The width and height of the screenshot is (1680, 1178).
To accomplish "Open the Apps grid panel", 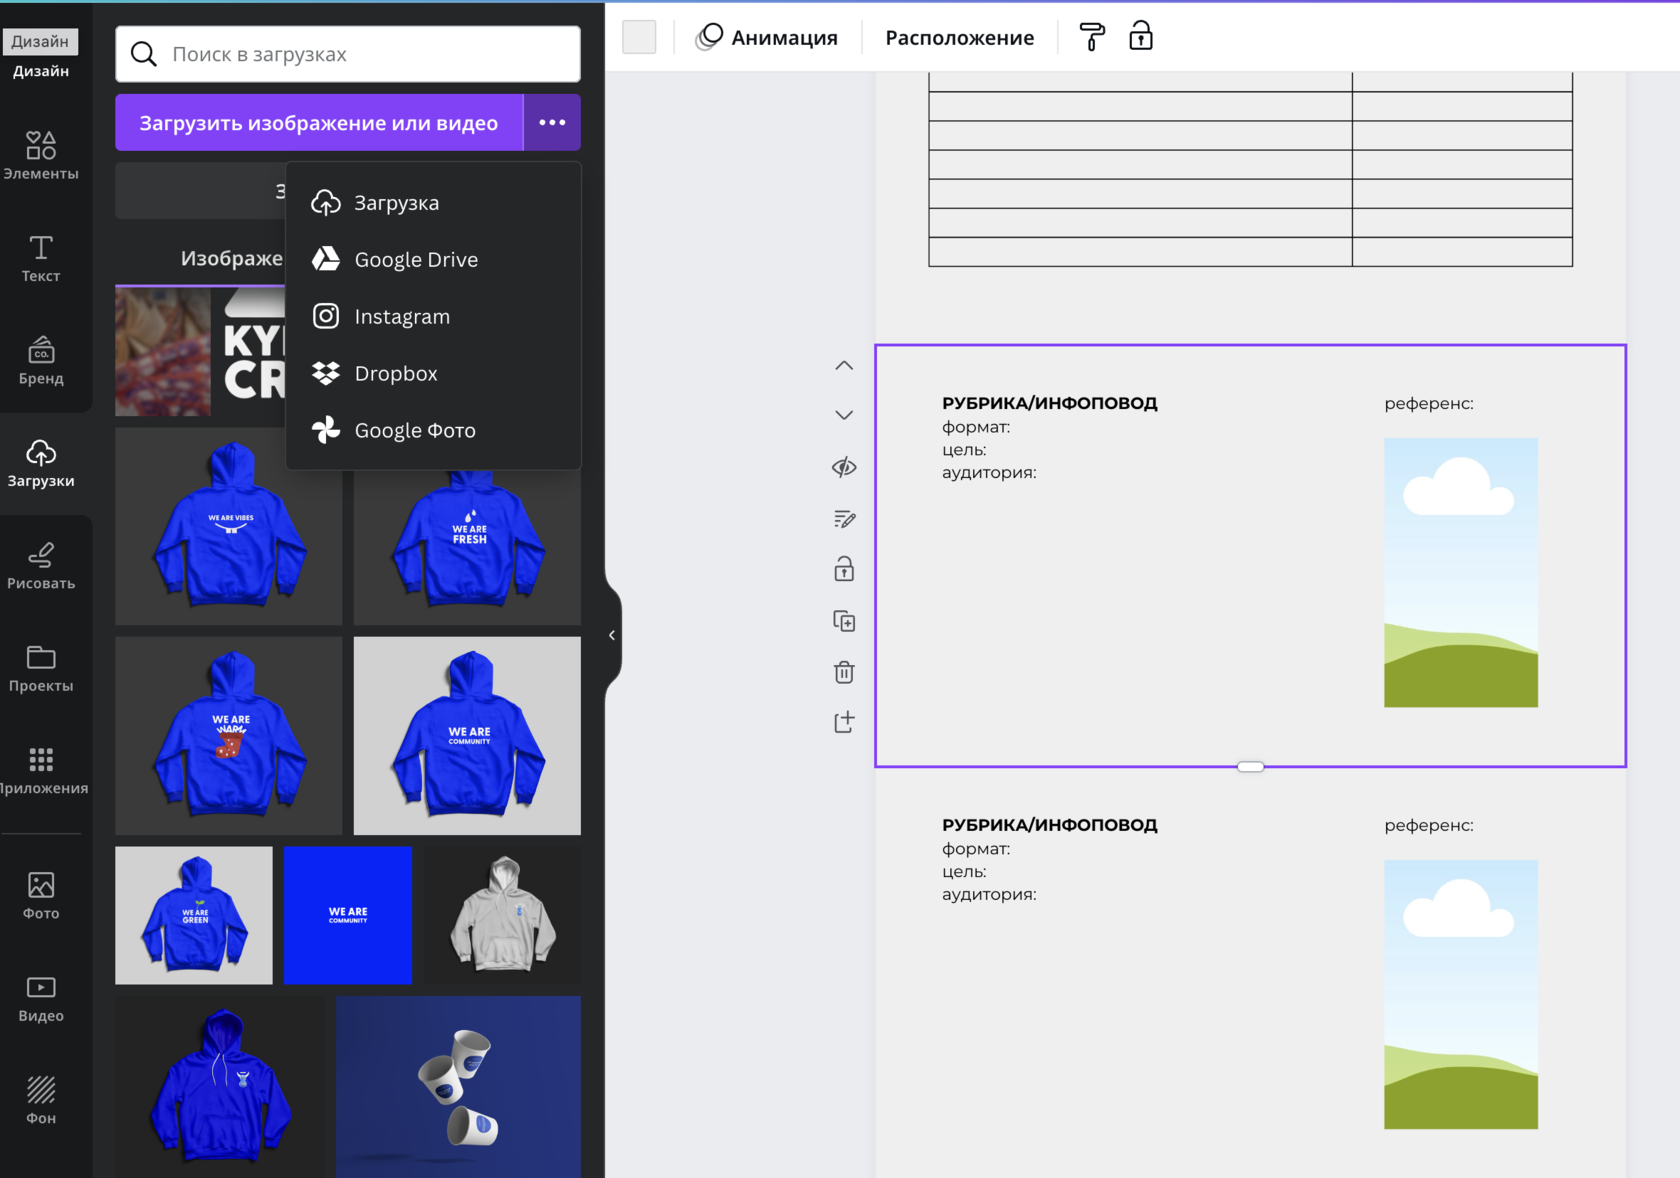I will [x=41, y=771].
